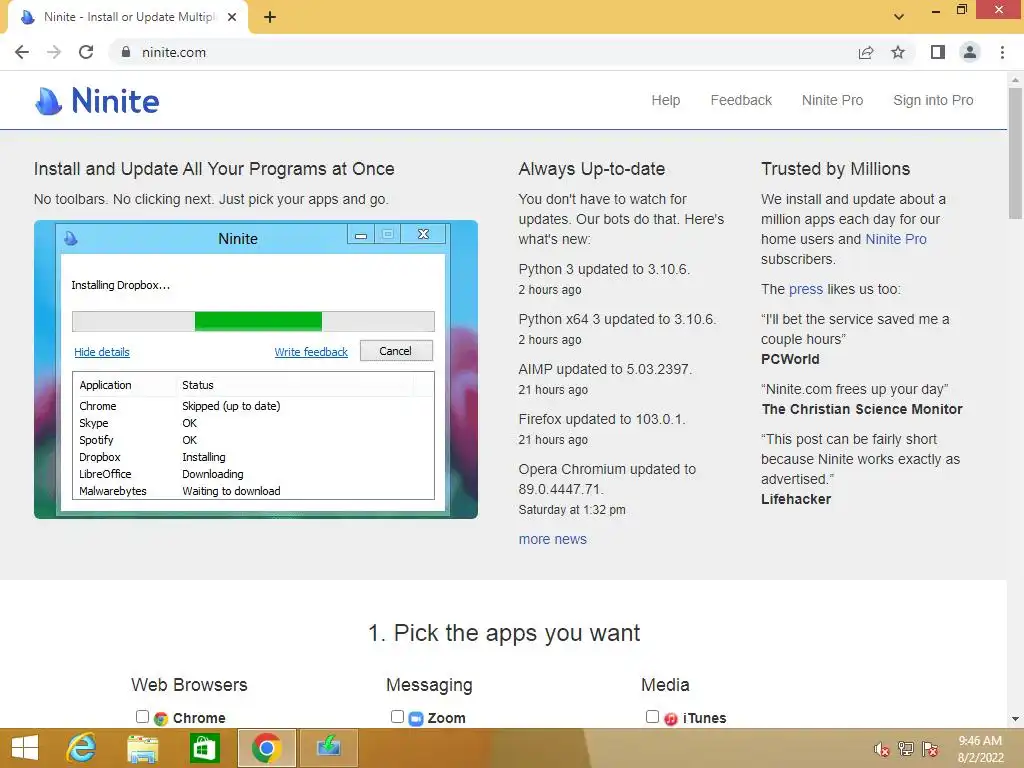Screen dimensions: 1024x768
Task: Click the press link
Action: pyautogui.click(x=806, y=289)
